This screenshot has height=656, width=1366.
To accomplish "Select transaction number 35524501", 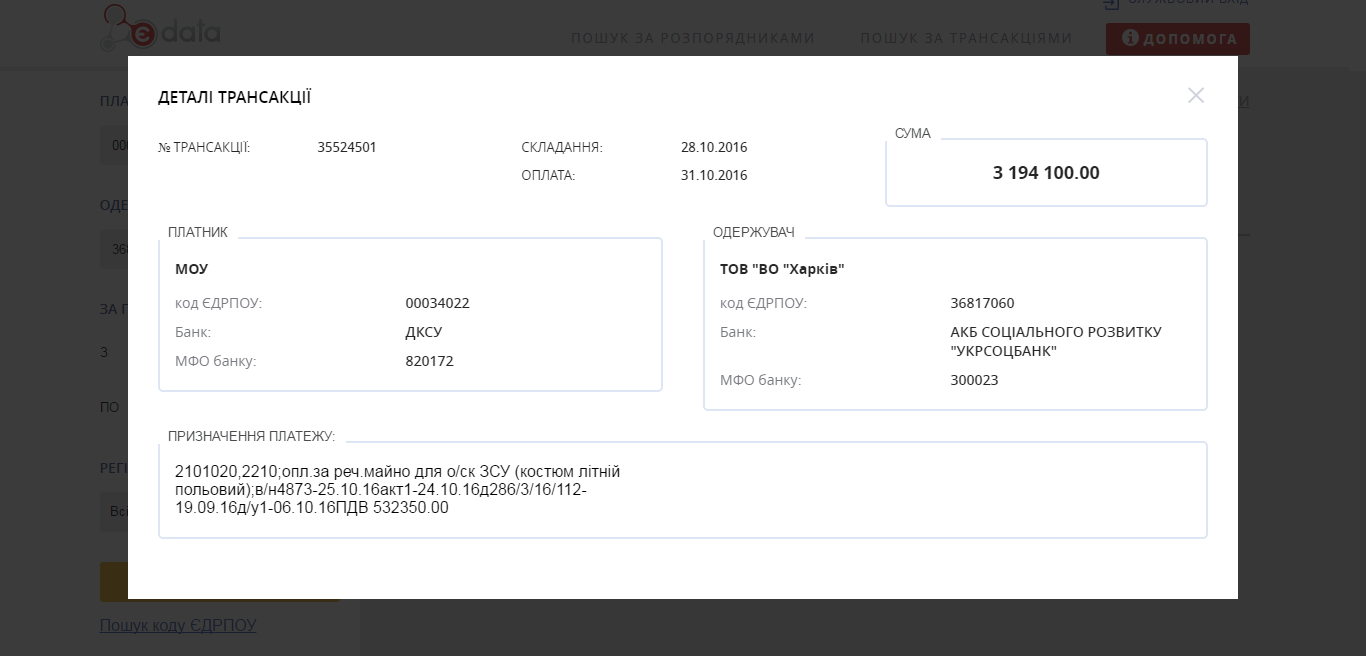I will (347, 148).
